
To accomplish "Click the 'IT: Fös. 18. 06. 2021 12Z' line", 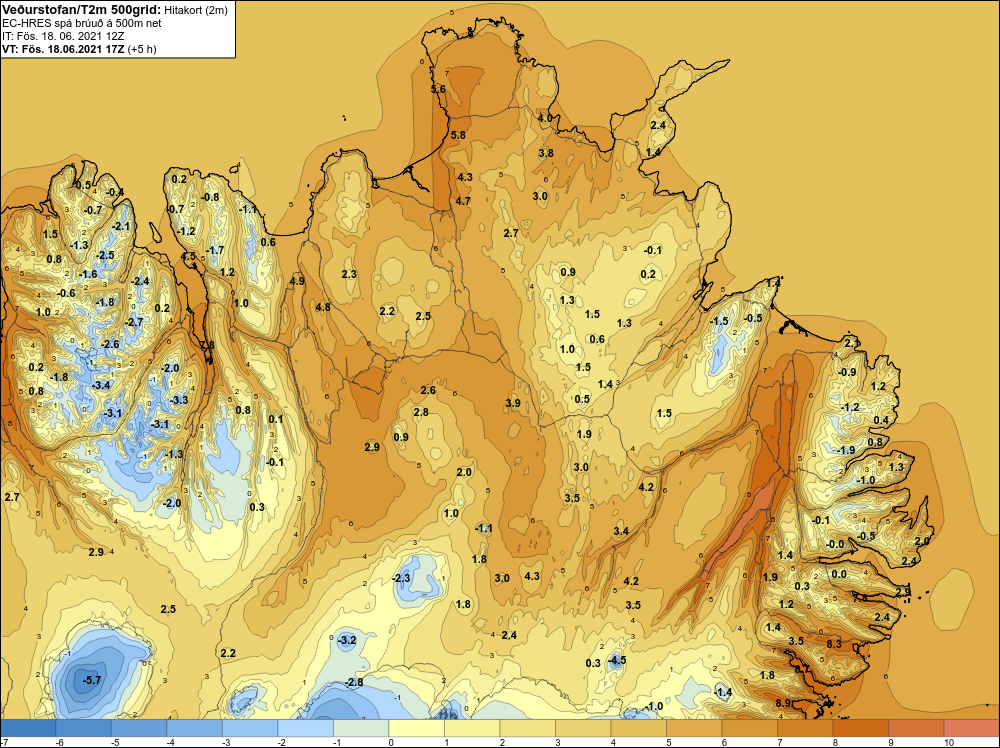I will point(63,36).
